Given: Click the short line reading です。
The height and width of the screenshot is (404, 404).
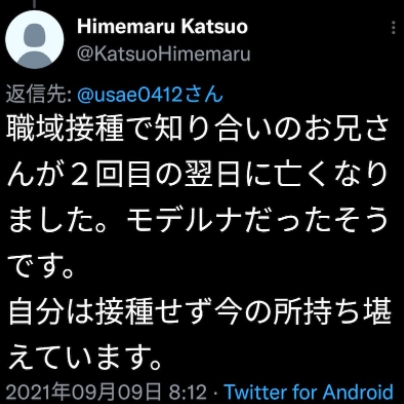Looking at the screenshot, I should pos(41,266).
